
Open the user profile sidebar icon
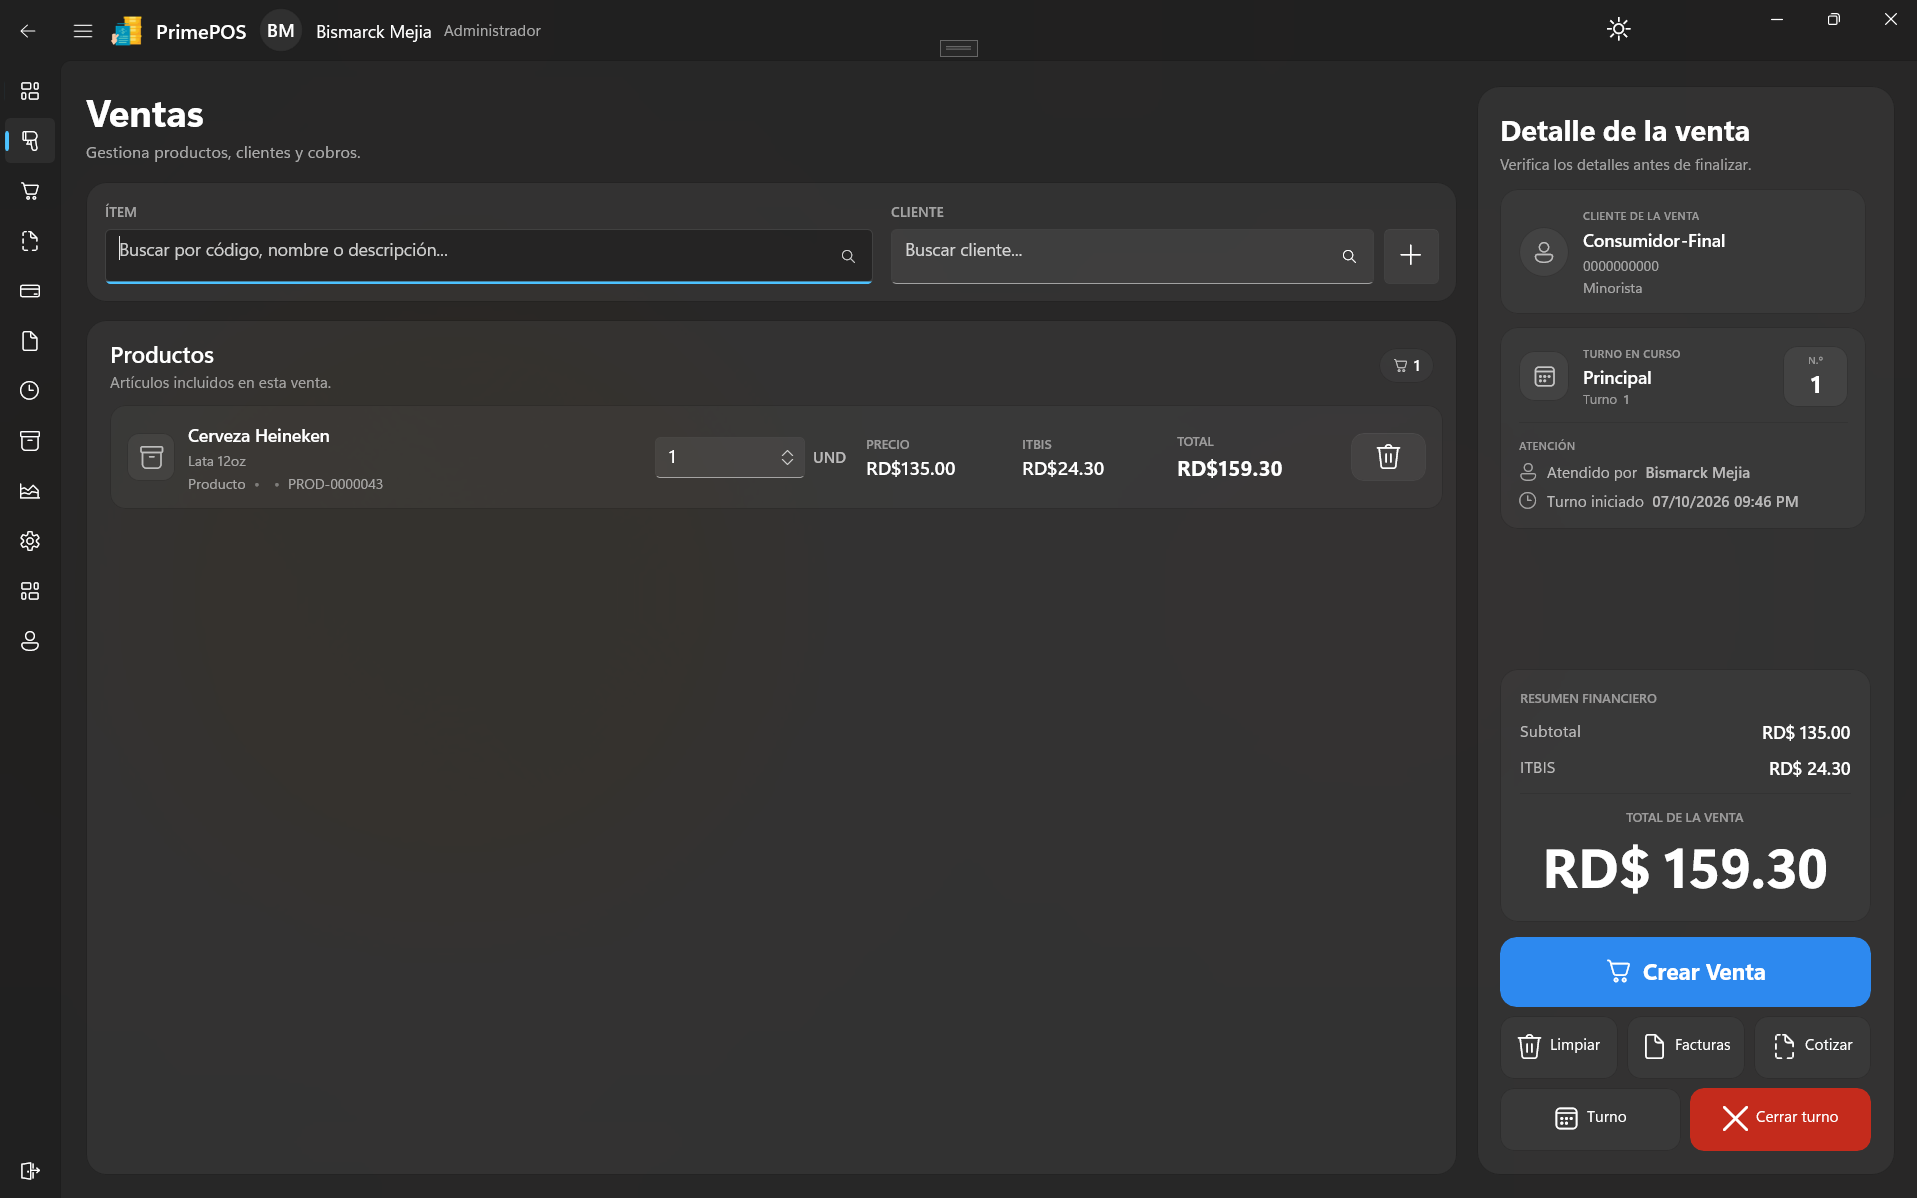[30, 641]
